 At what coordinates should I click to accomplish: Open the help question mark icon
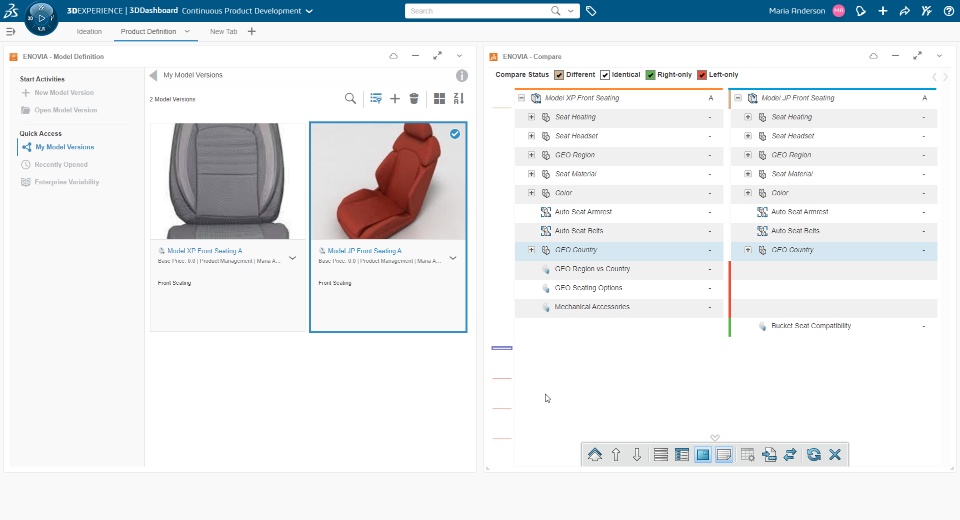948,11
